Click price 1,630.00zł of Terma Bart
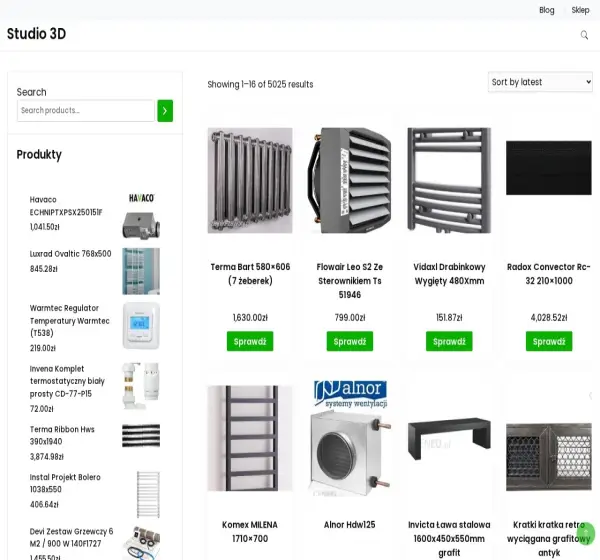Image resolution: width=600 pixels, height=560 pixels. click(250, 318)
